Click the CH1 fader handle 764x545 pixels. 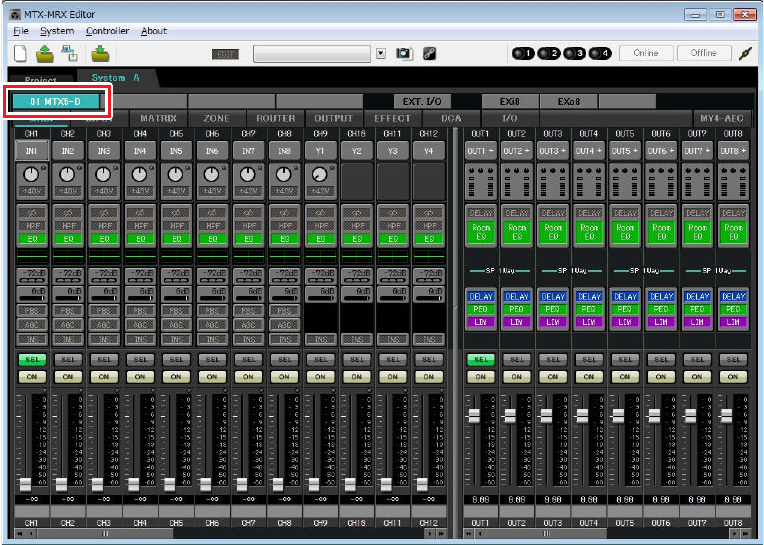pos(25,484)
